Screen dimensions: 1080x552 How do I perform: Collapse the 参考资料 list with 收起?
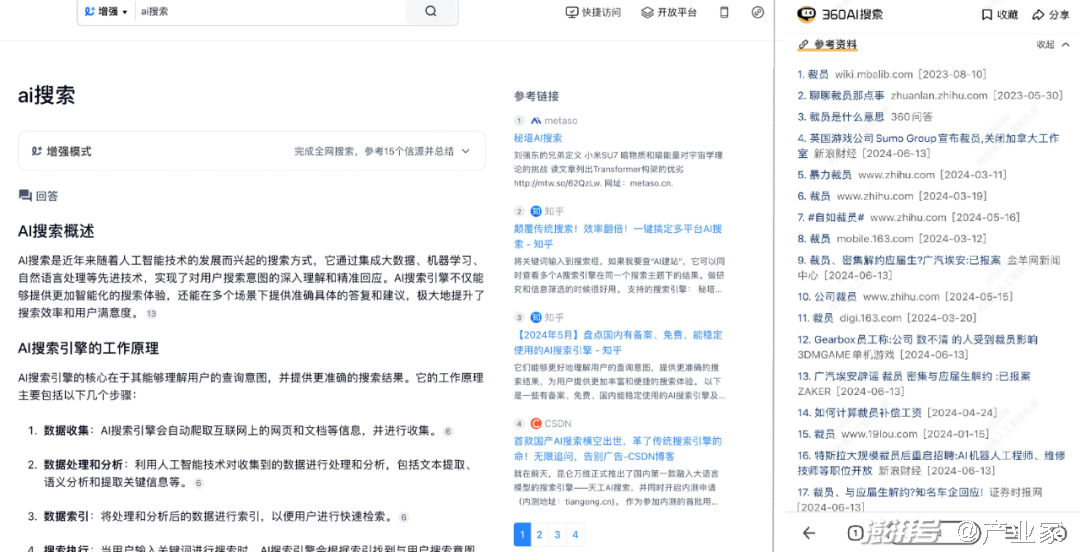pyautogui.click(x=1051, y=45)
